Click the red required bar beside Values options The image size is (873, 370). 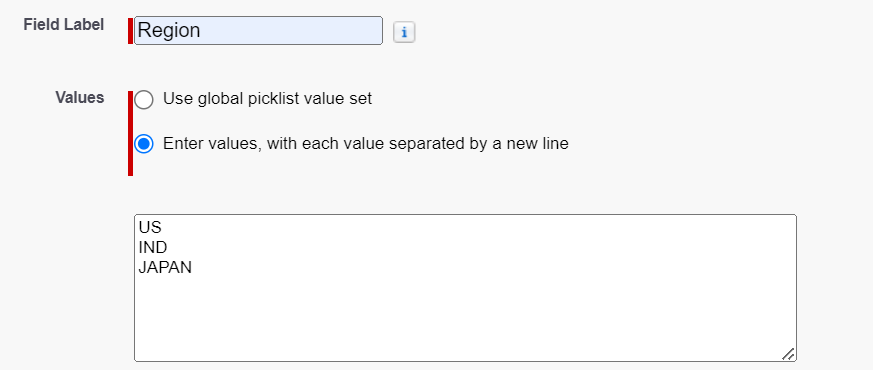(x=130, y=134)
